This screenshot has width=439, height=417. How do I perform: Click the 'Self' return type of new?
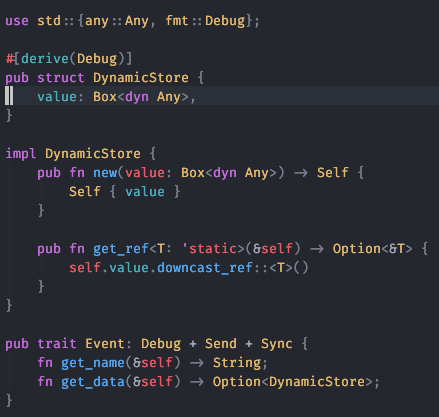click(333, 173)
